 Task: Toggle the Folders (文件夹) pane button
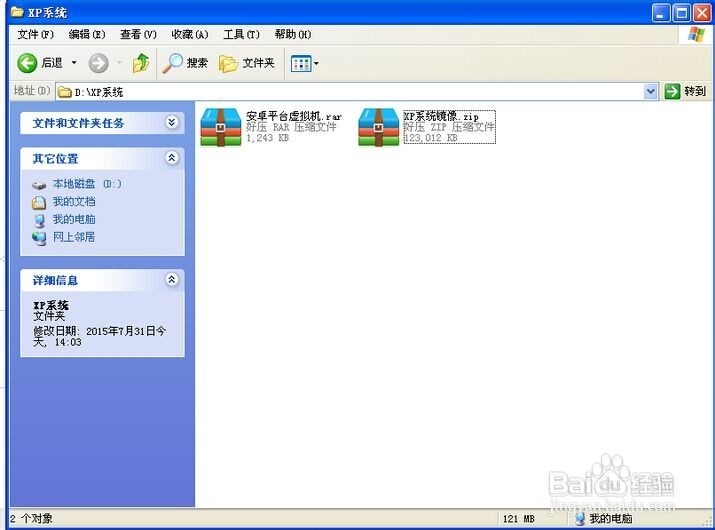tap(247, 63)
